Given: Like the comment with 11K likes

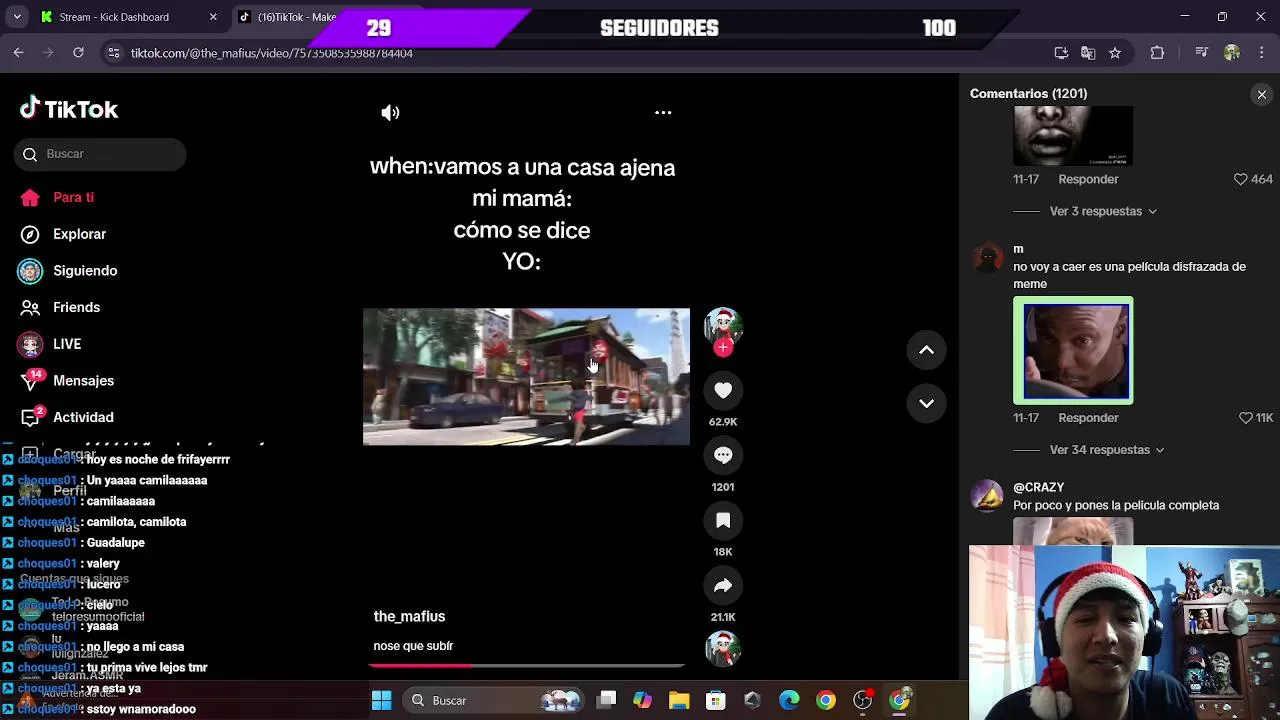Looking at the screenshot, I should (x=1246, y=418).
